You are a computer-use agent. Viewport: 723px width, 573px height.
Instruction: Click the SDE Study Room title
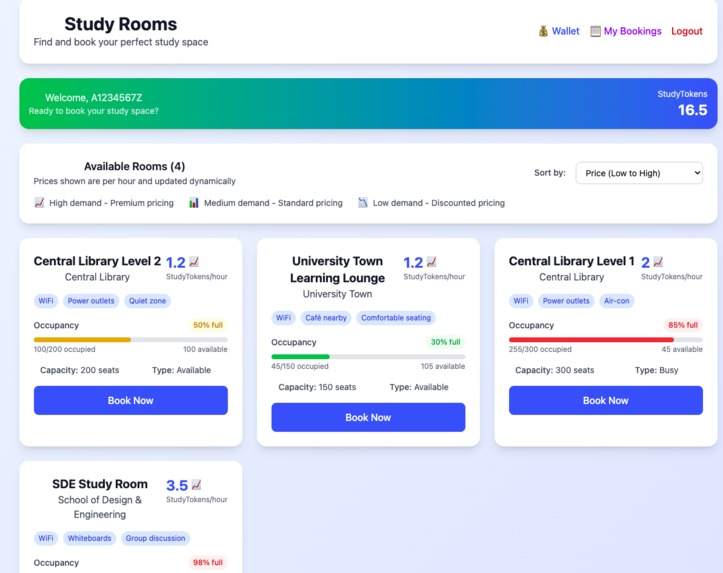coord(100,484)
